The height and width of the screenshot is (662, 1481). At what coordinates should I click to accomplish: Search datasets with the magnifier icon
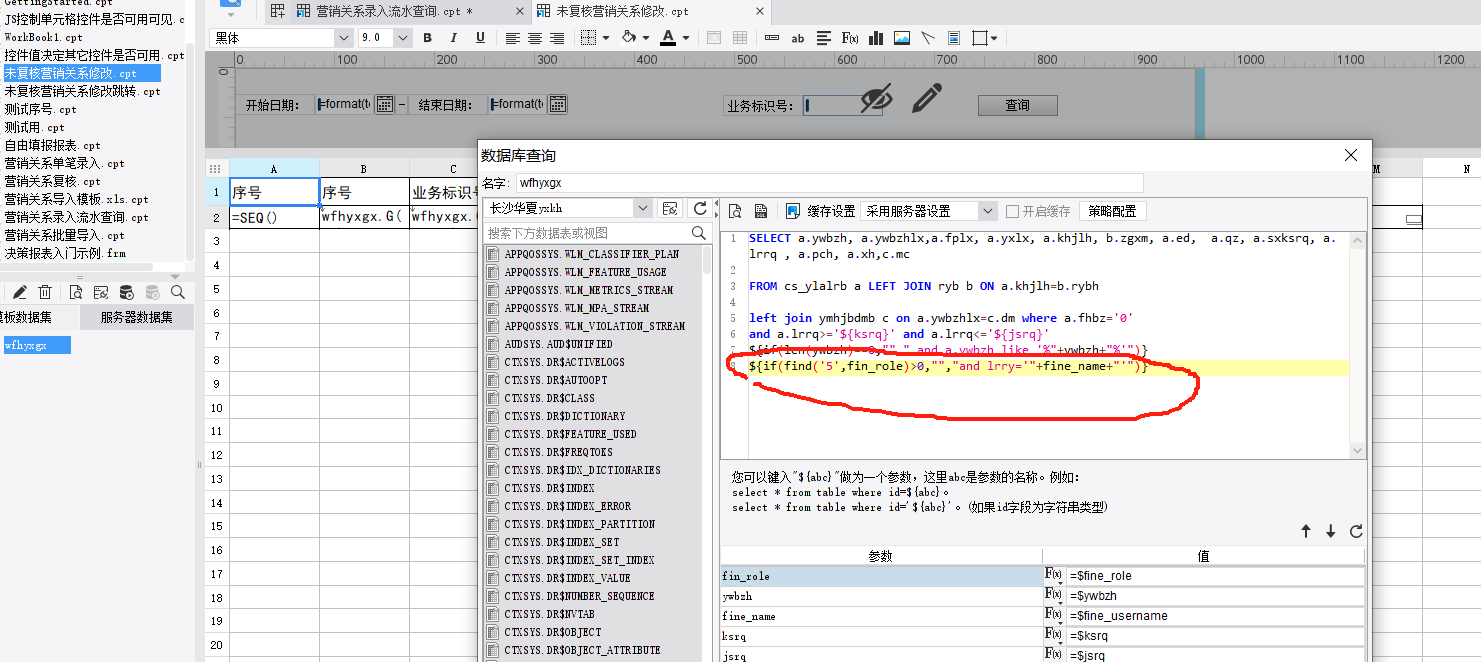178,292
